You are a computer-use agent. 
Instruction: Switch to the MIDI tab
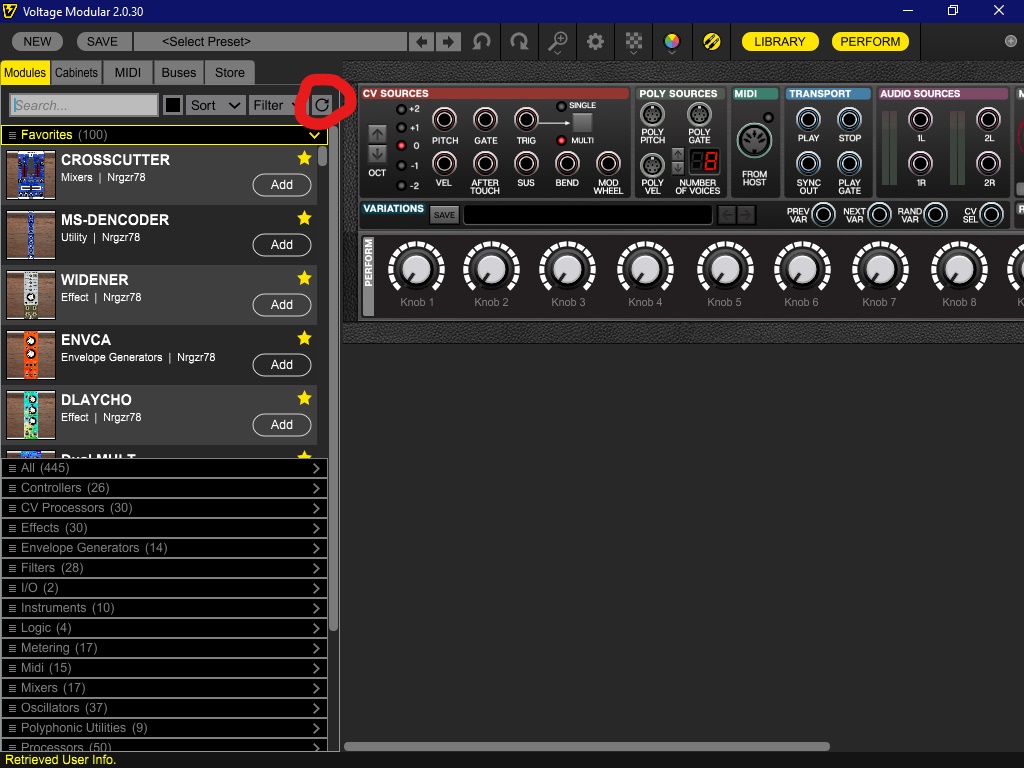click(x=128, y=72)
